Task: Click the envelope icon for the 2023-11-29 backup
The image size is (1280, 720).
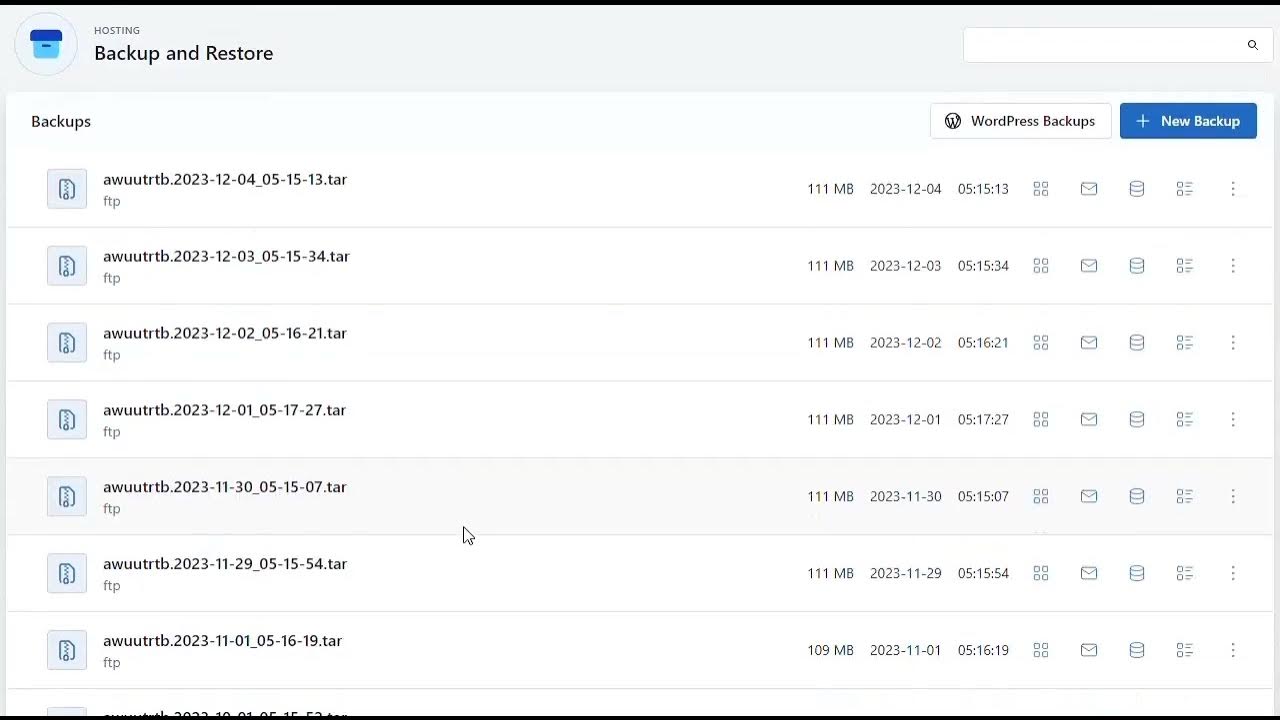Action: pyautogui.click(x=1089, y=574)
